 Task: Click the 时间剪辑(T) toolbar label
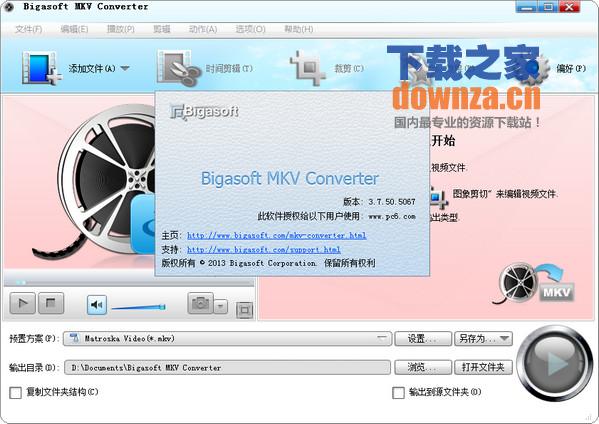(x=229, y=69)
